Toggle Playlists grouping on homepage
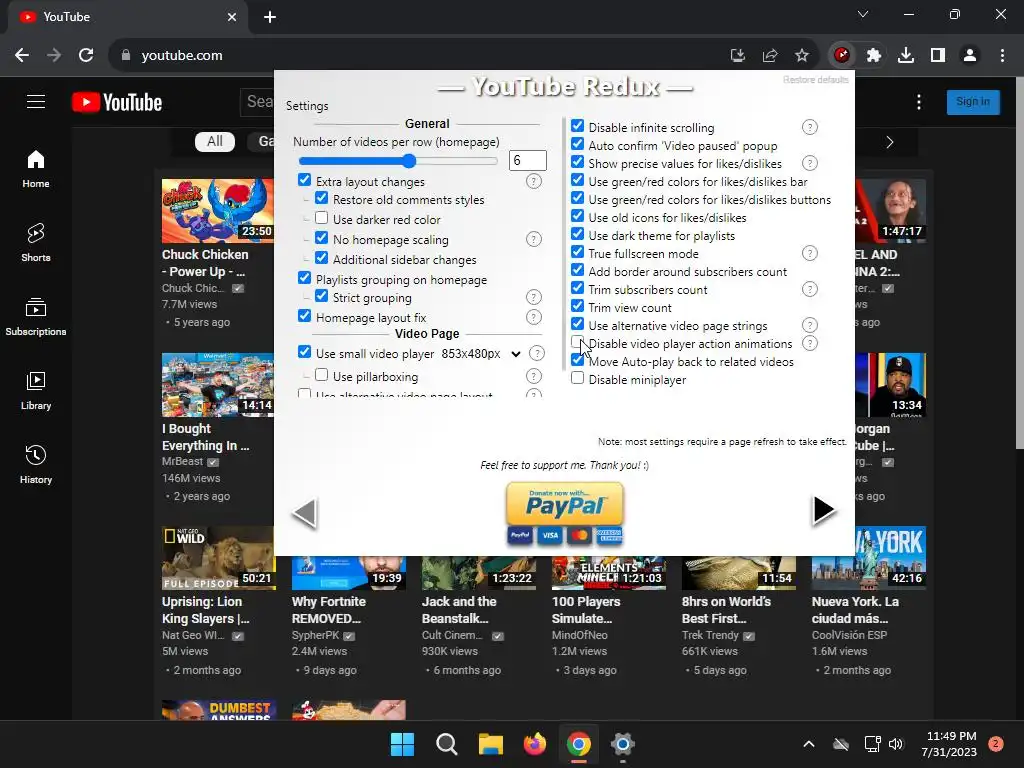 pyautogui.click(x=304, y=278)
